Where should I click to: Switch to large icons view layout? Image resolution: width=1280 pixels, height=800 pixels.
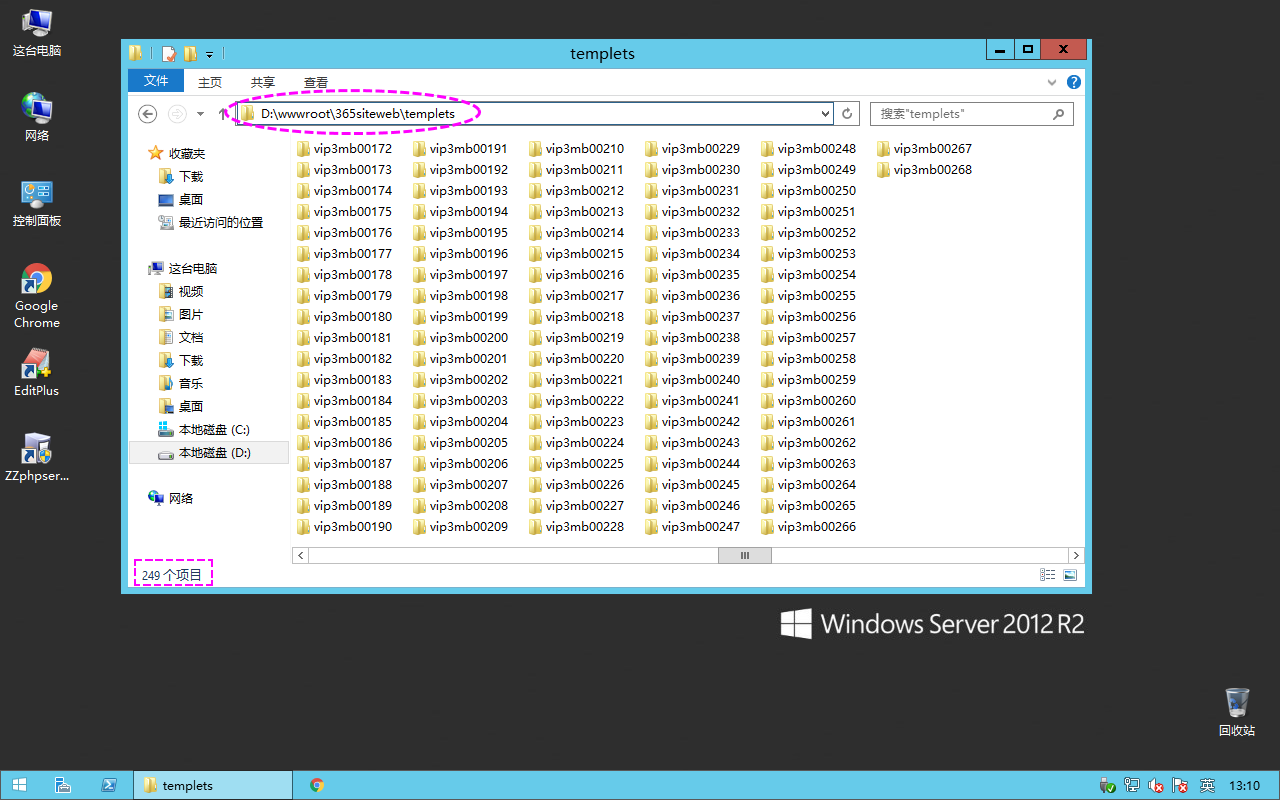point(1070,575)
